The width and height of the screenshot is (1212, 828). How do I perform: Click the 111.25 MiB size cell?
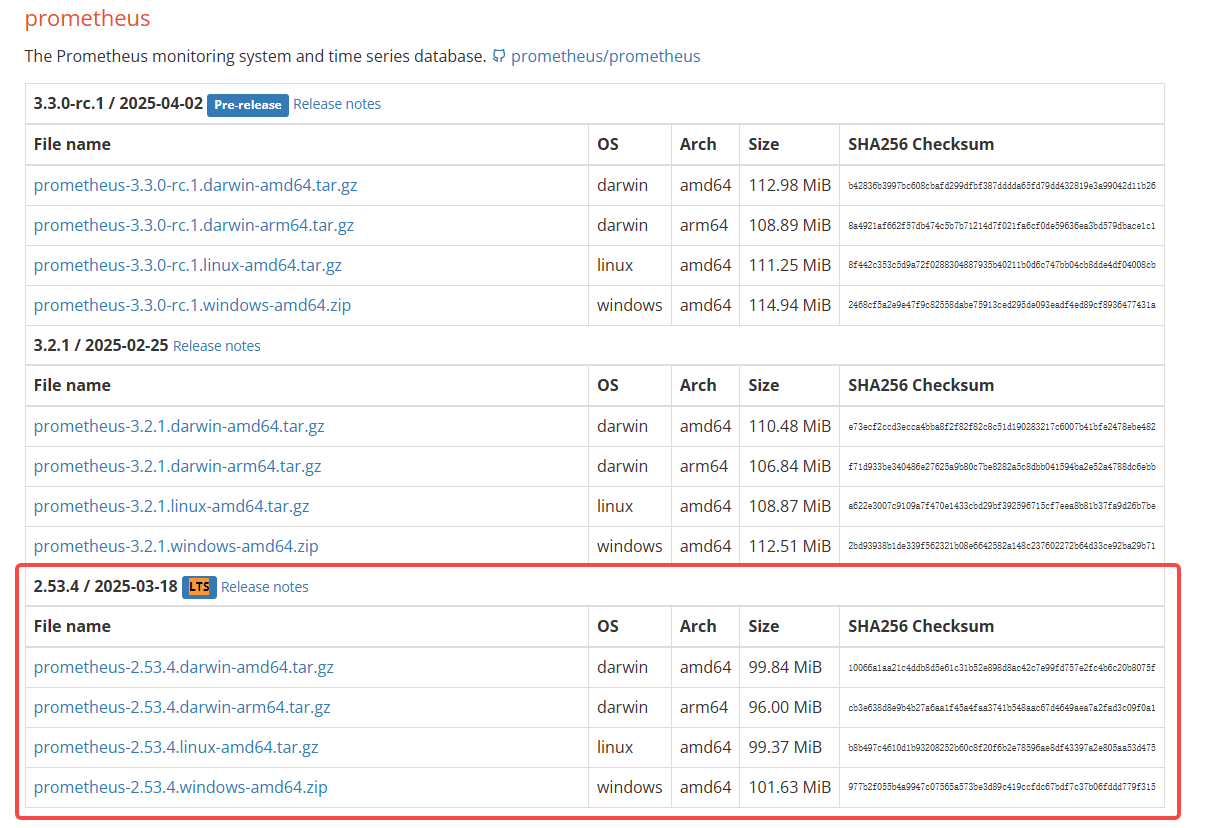[790, 265]
